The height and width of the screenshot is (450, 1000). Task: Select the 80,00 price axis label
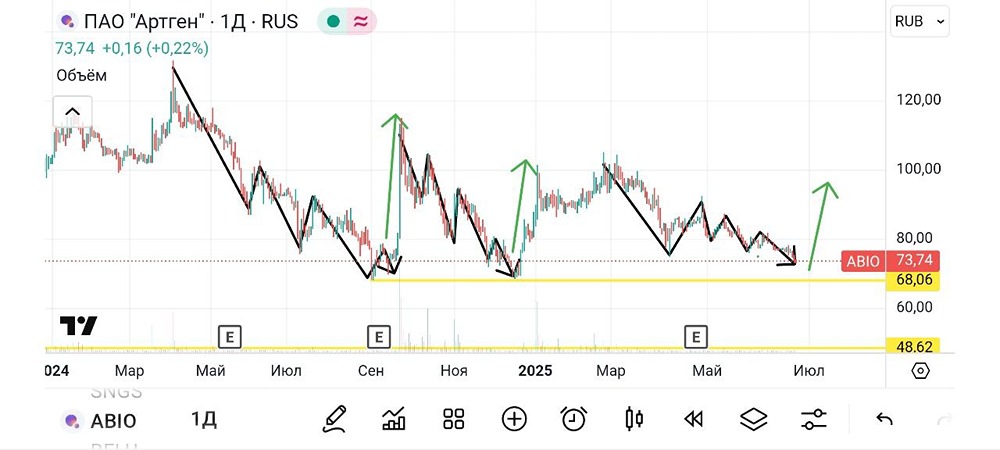[914, 238]
